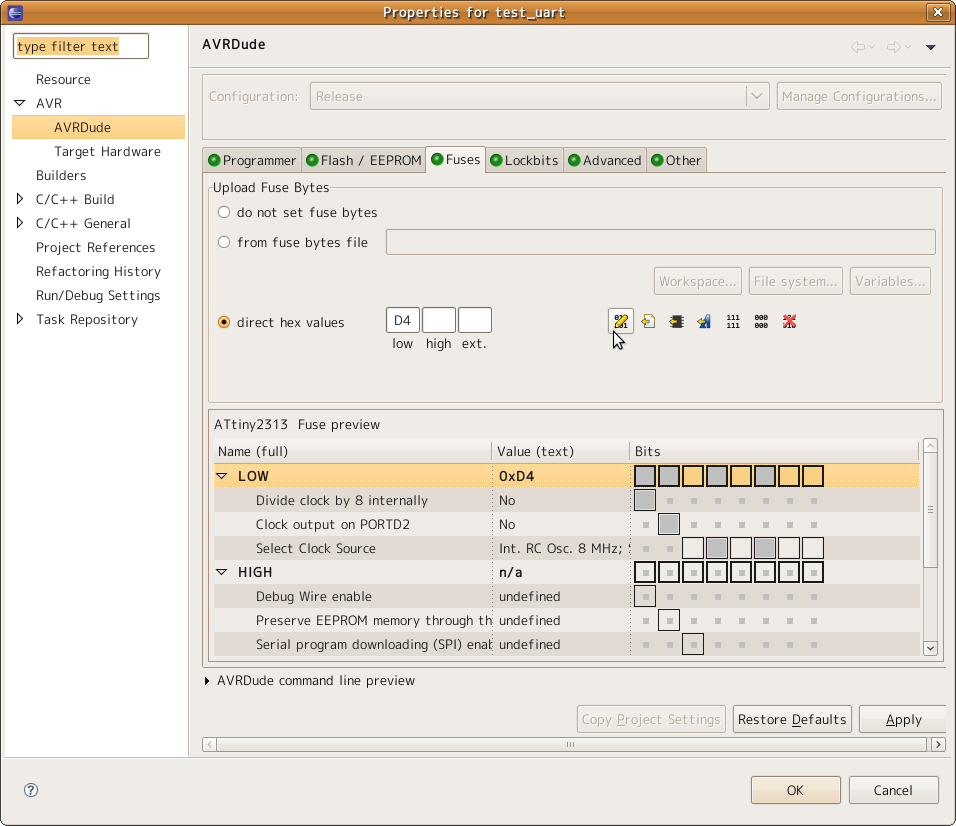Select the Fuses tab

pyautogui.click(x=455, y=160)
